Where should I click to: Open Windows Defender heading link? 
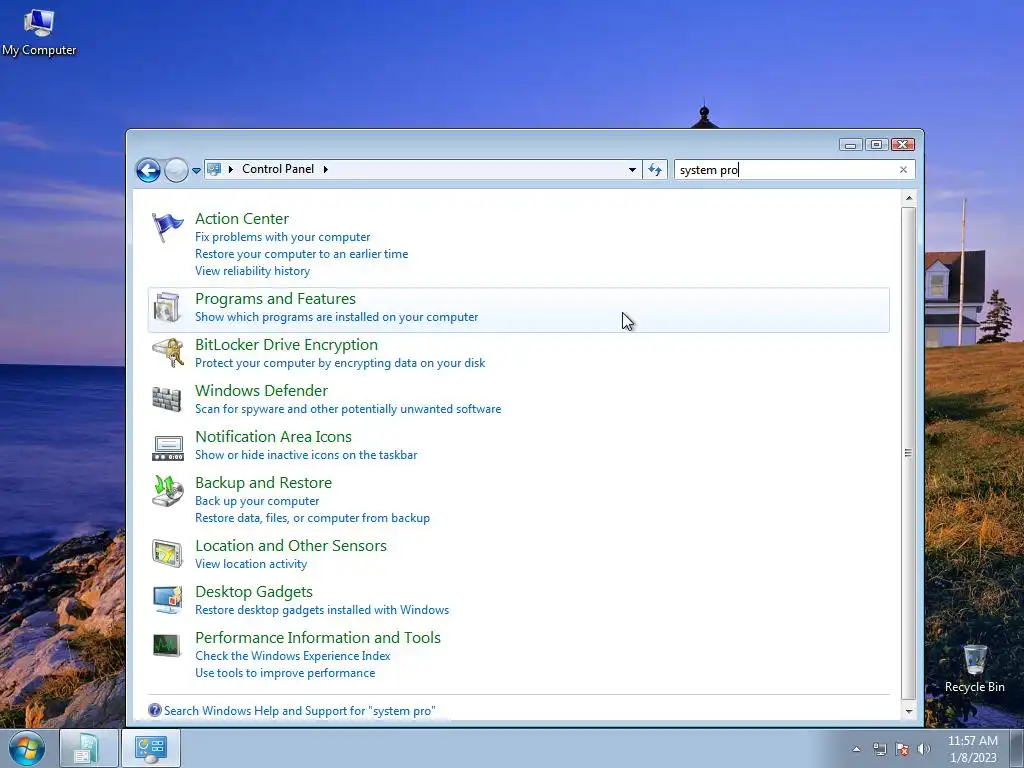pyautogui.click(x=261, y=391)
